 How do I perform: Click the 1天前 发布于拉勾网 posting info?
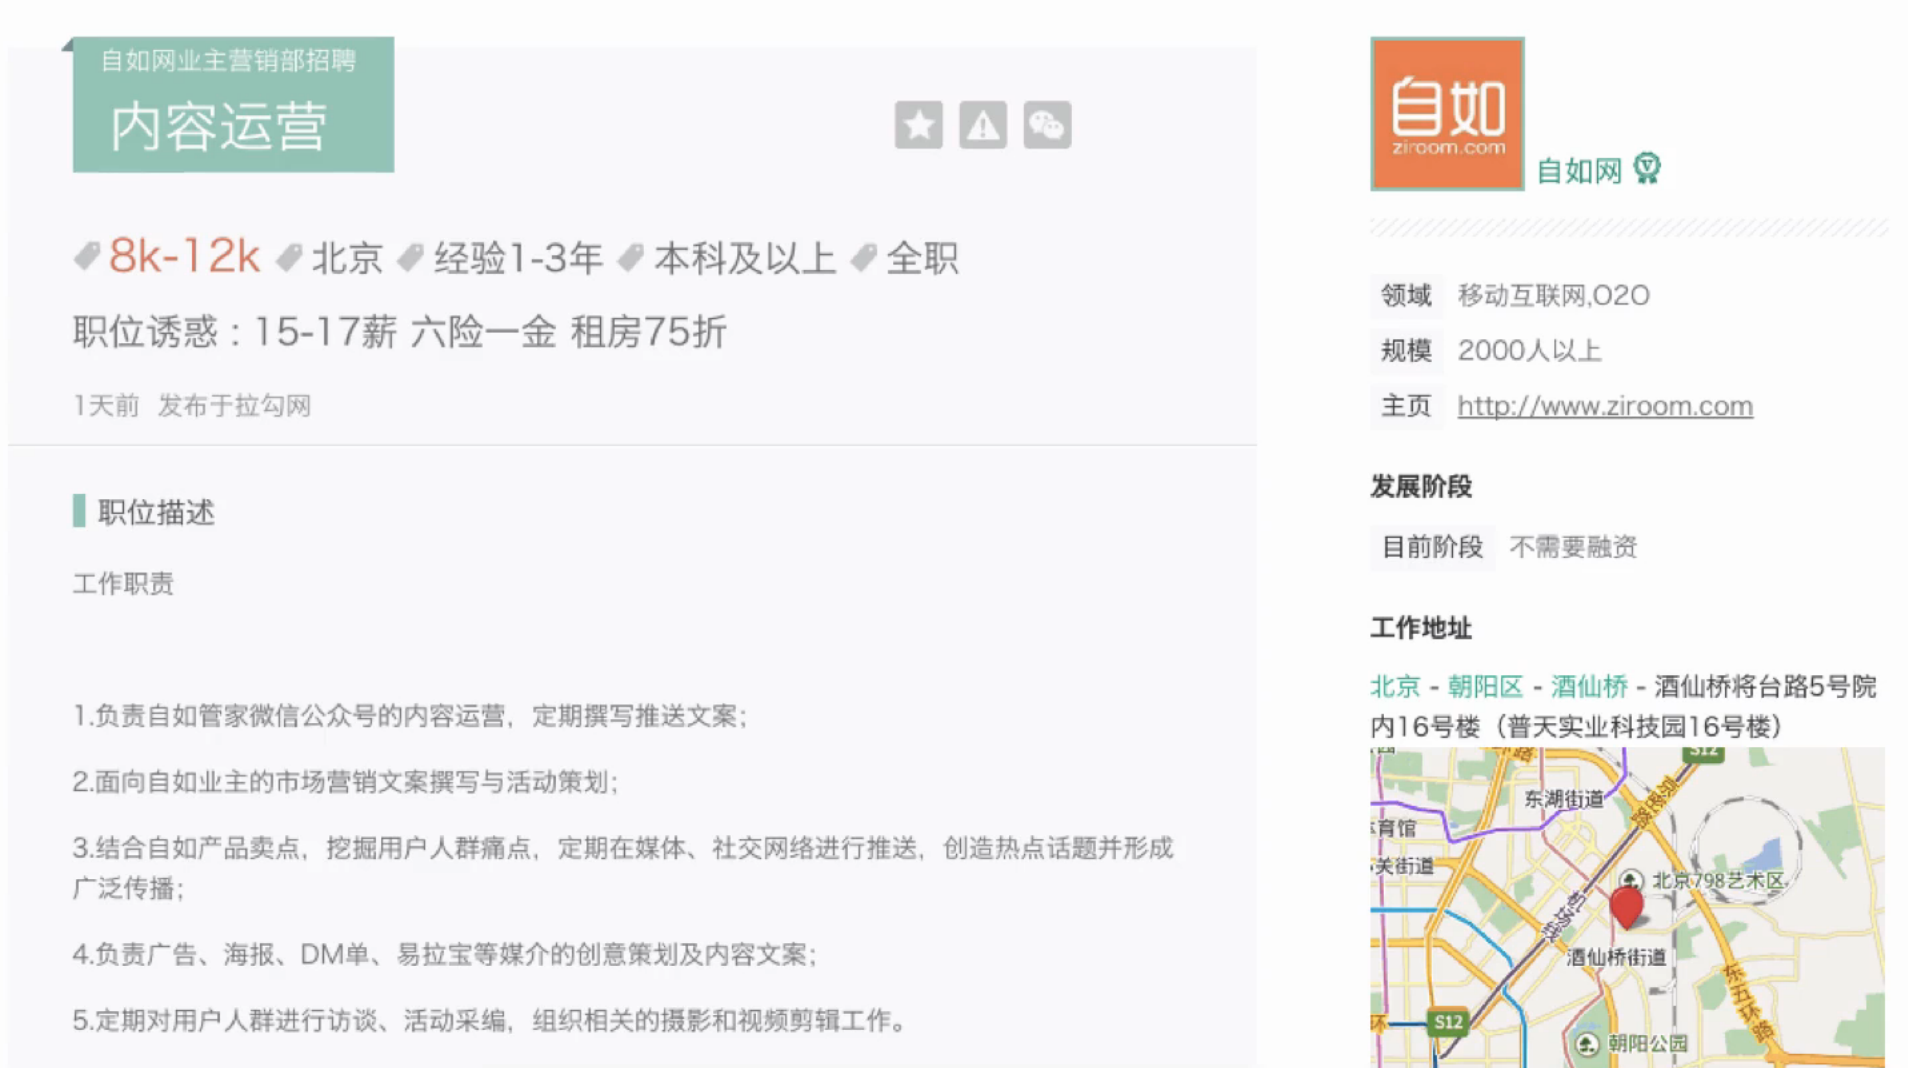pos(192,406)
